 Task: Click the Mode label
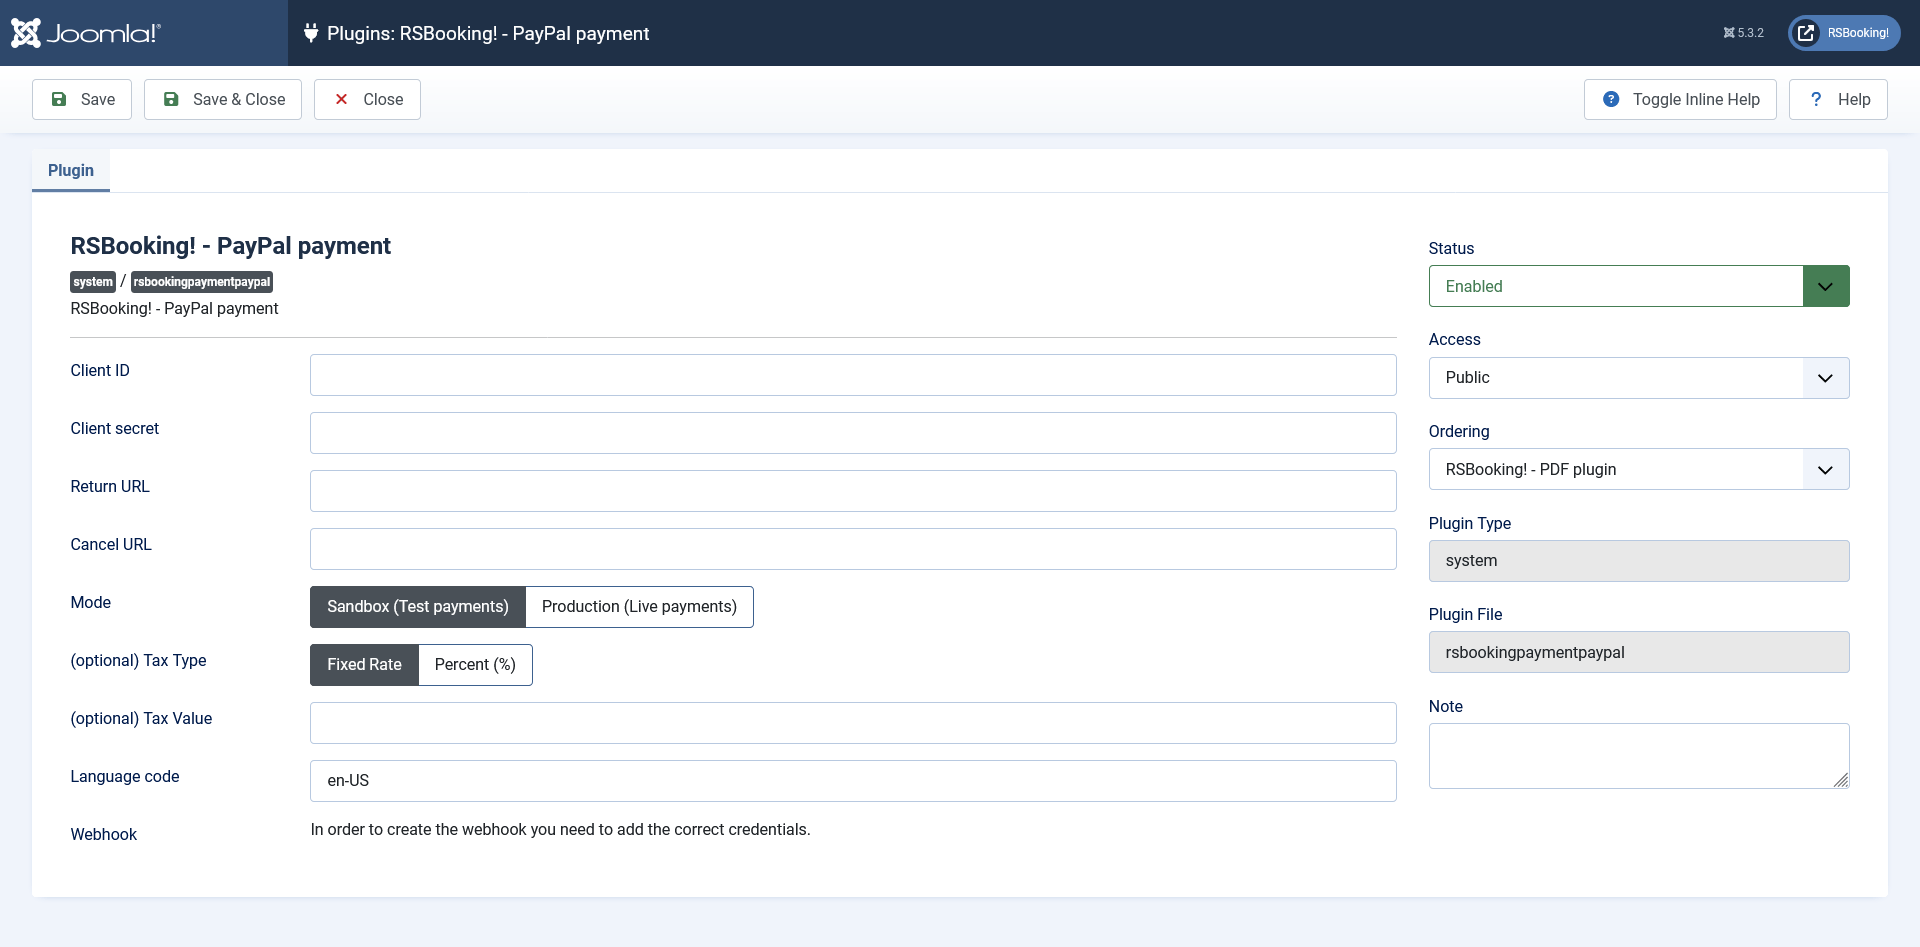click(x=91, y=602)
